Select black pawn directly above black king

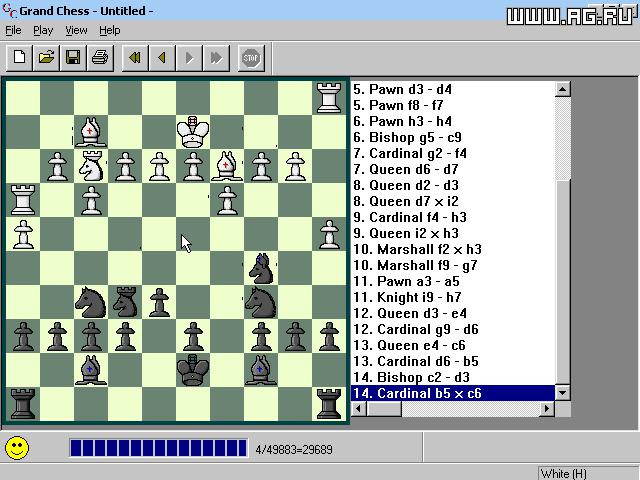[193, 336]
